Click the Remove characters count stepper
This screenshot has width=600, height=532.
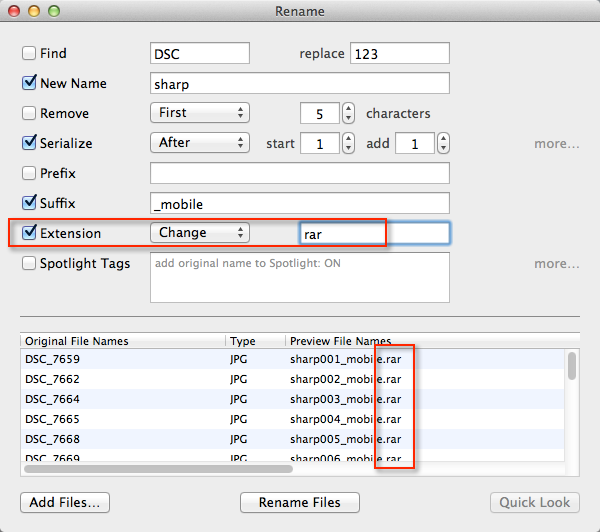[x=348, y=113]
